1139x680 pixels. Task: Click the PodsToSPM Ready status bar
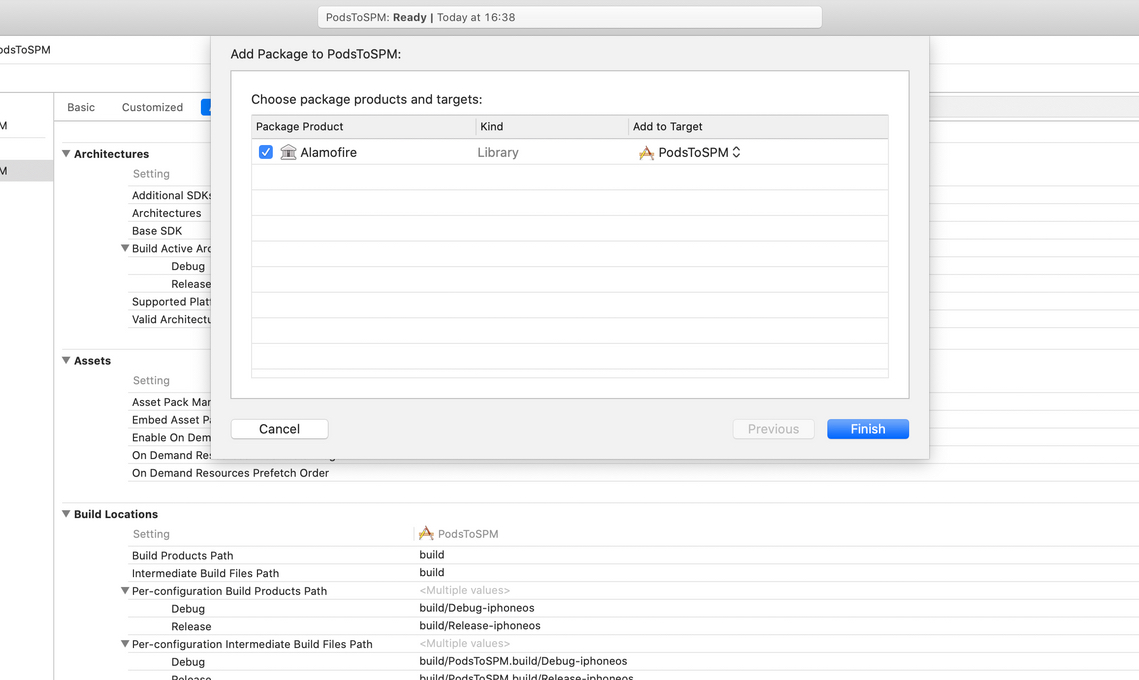click(570, 17)
